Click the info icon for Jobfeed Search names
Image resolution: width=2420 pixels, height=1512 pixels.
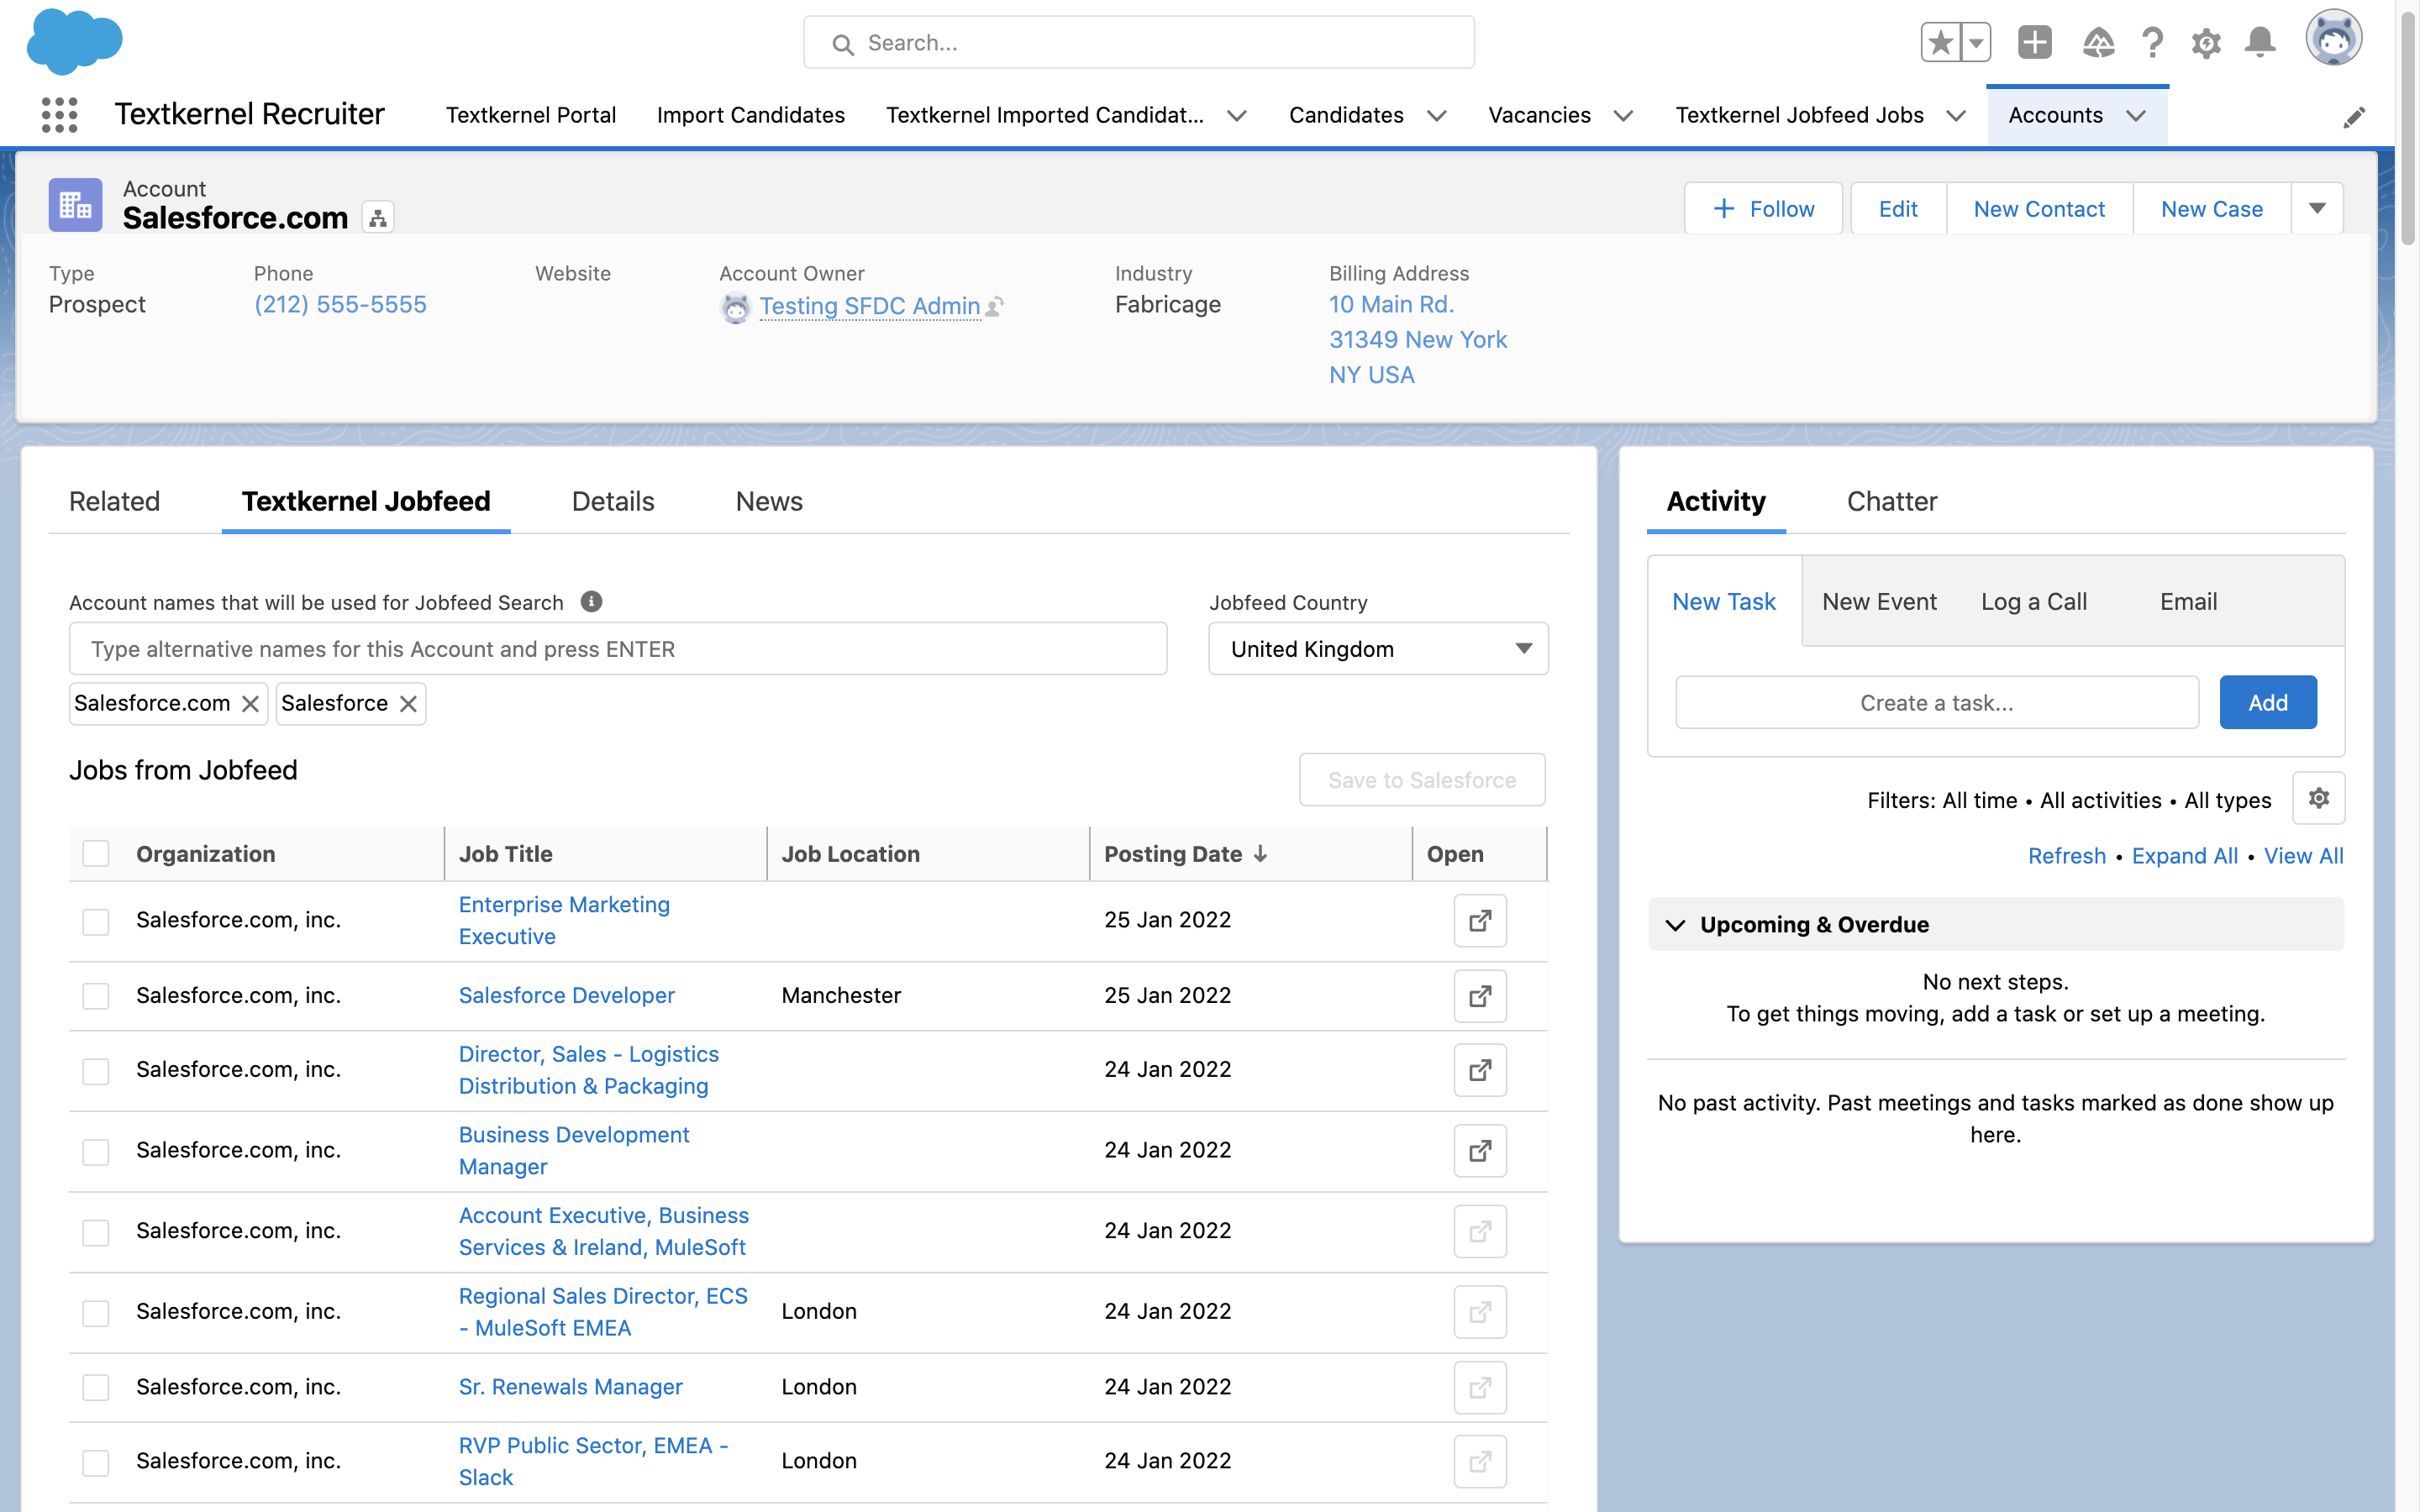pos(591,601)
